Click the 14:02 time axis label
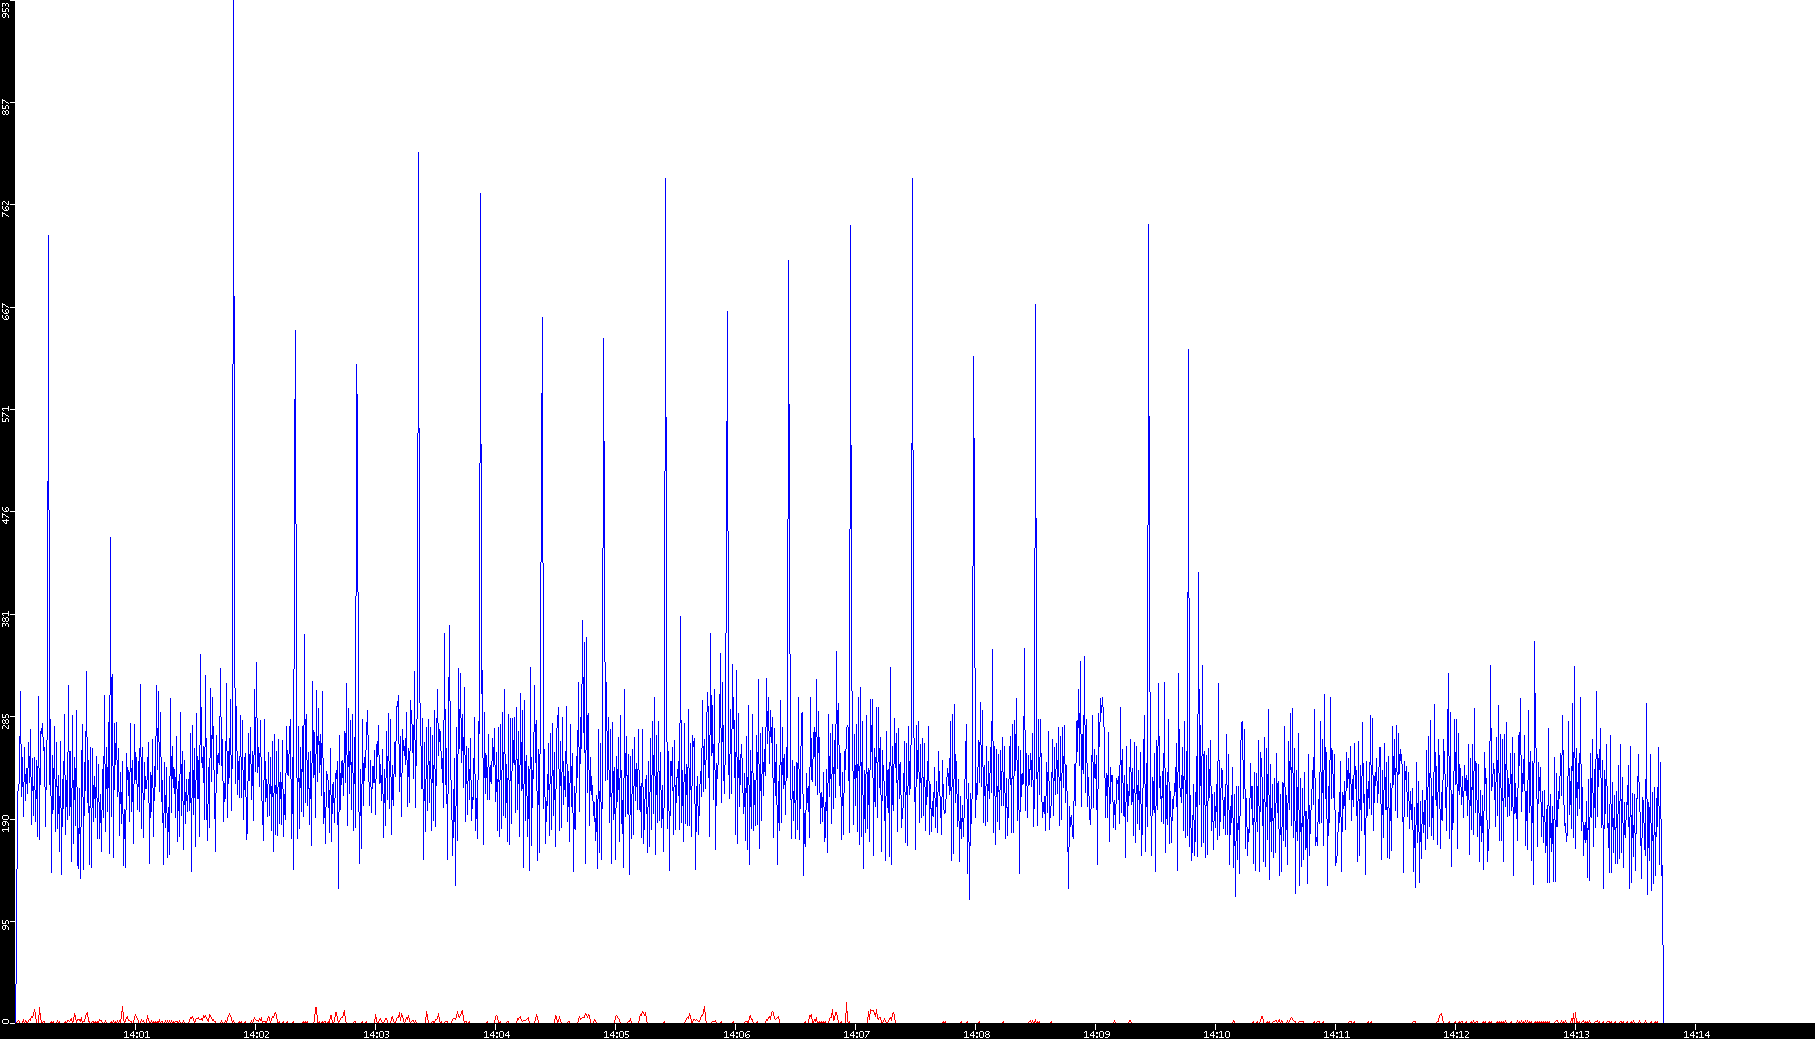The width and height of the screenshot is (1815, 1039). coord(256,1034)
